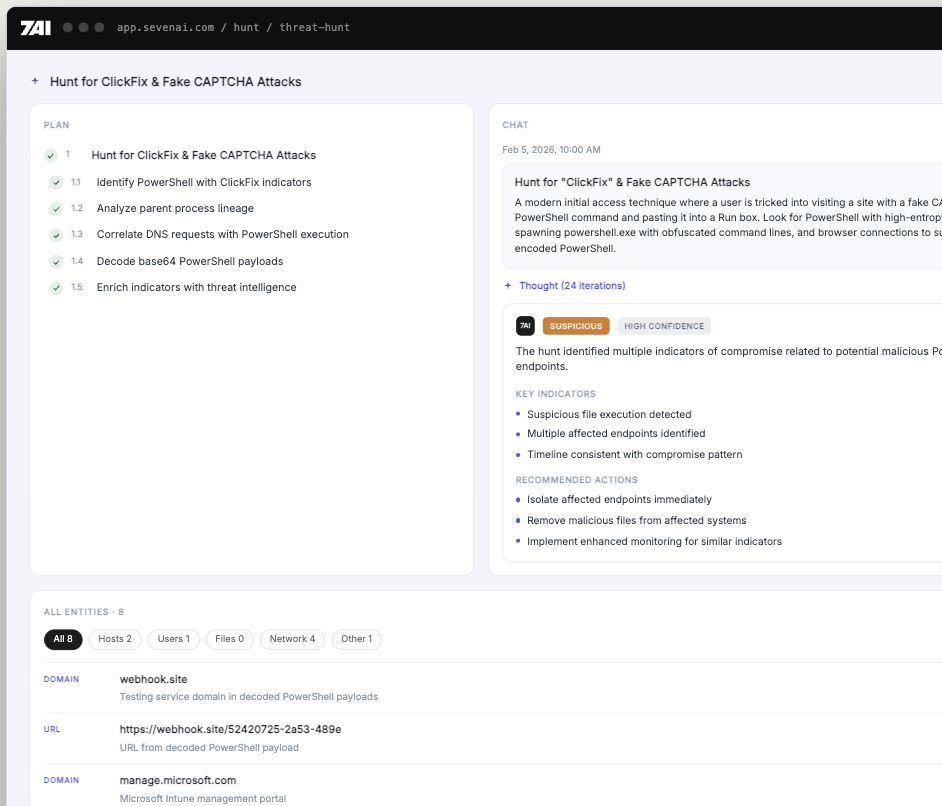Open plan step Decode base64 PowerShell payloads
Screen dimensions: 942x806
click(190, 261)
